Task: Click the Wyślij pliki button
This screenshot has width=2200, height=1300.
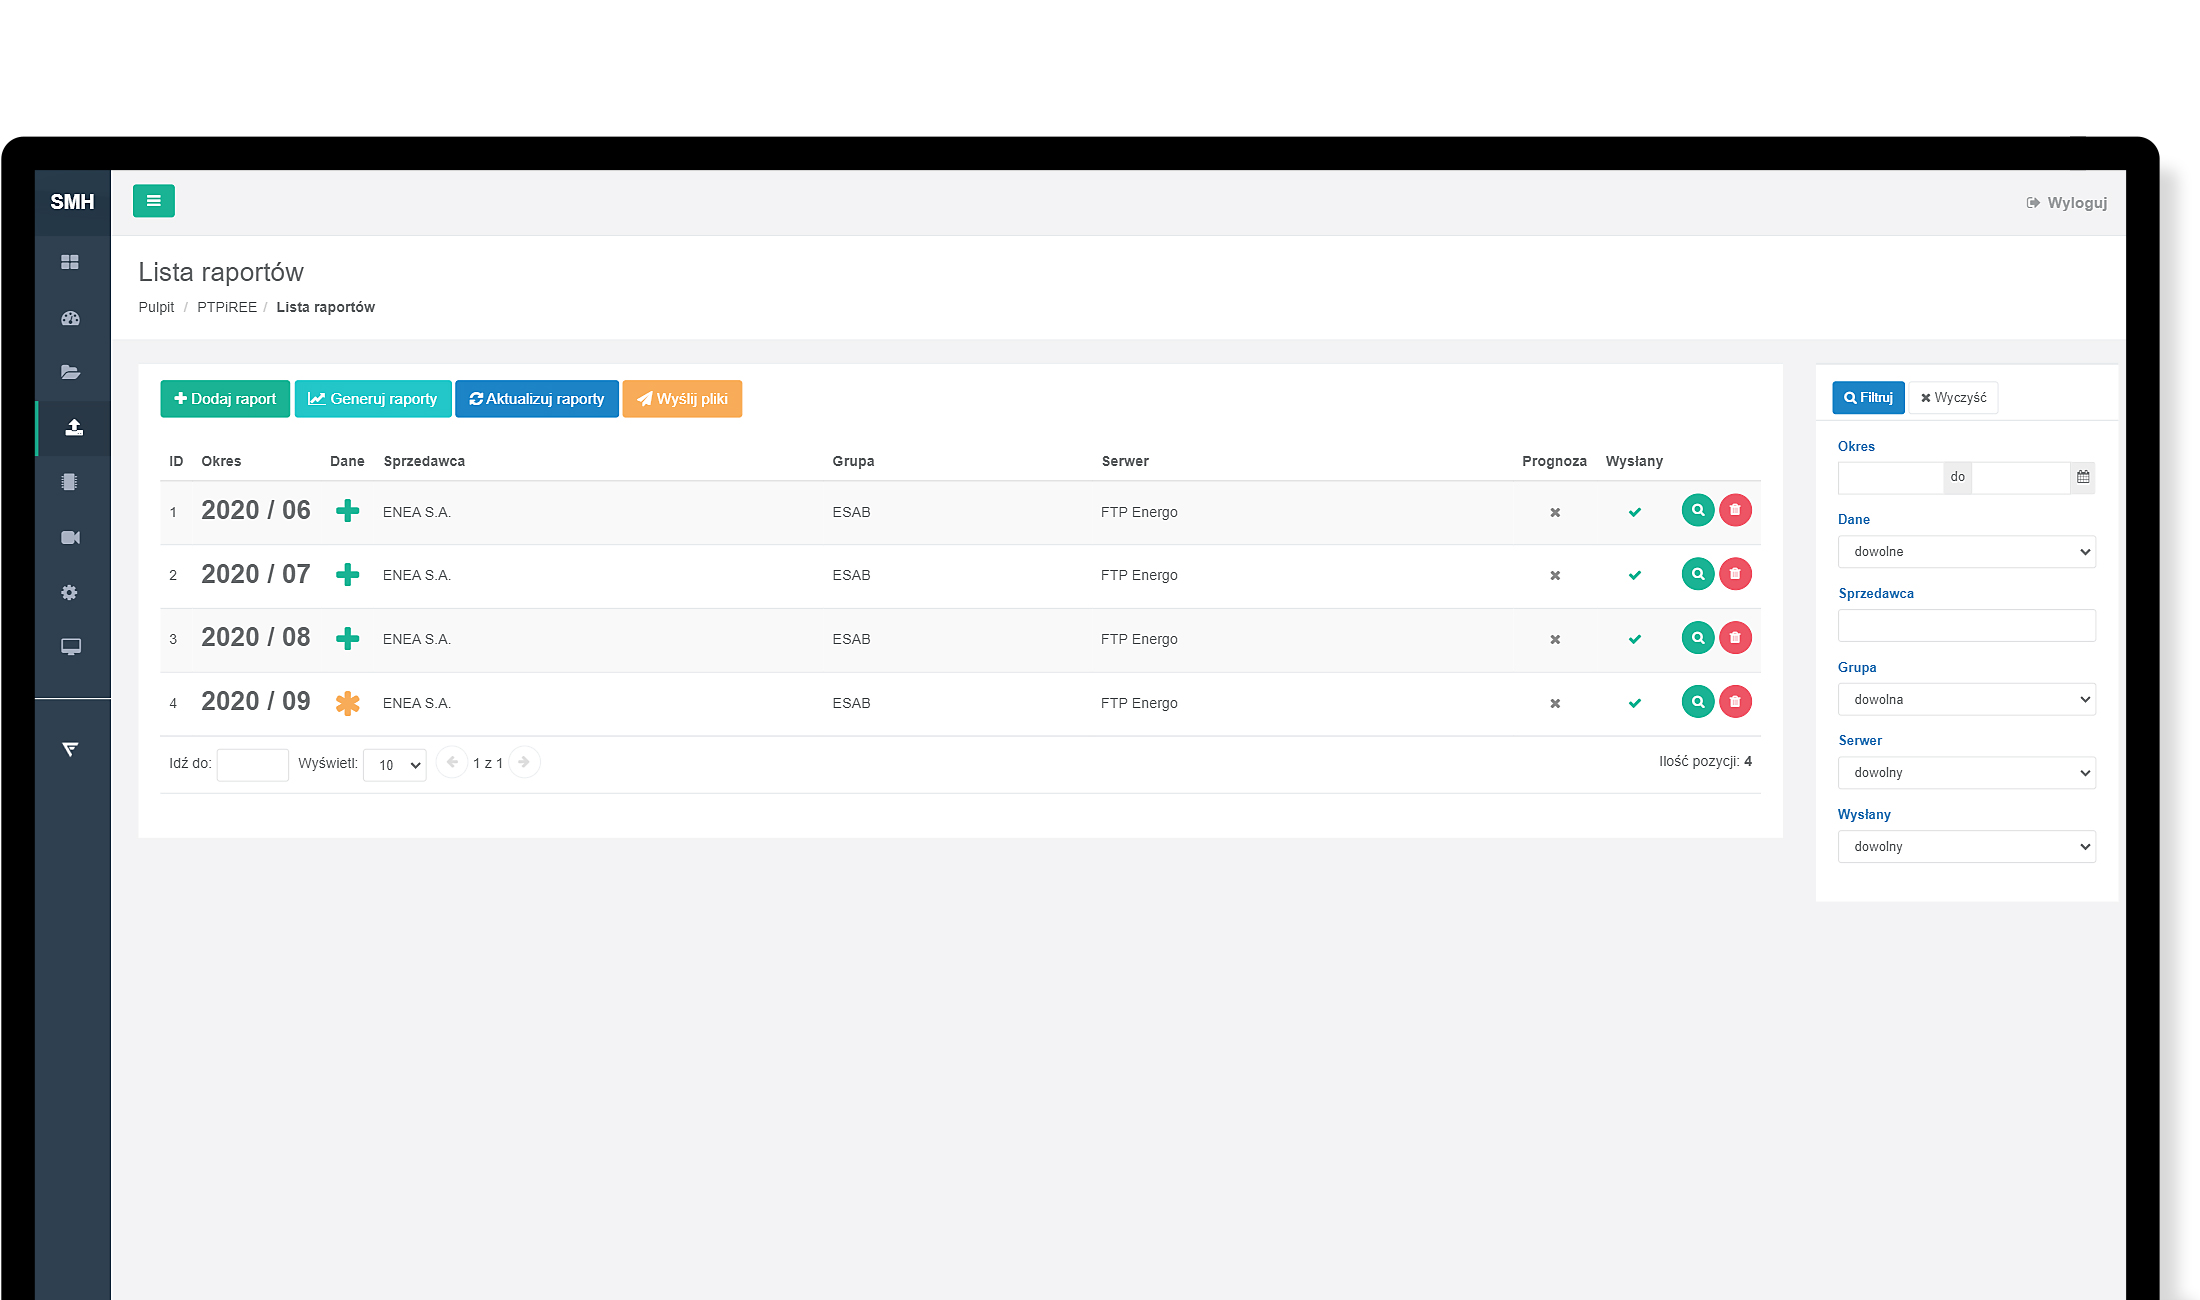Action: (682, 399)
